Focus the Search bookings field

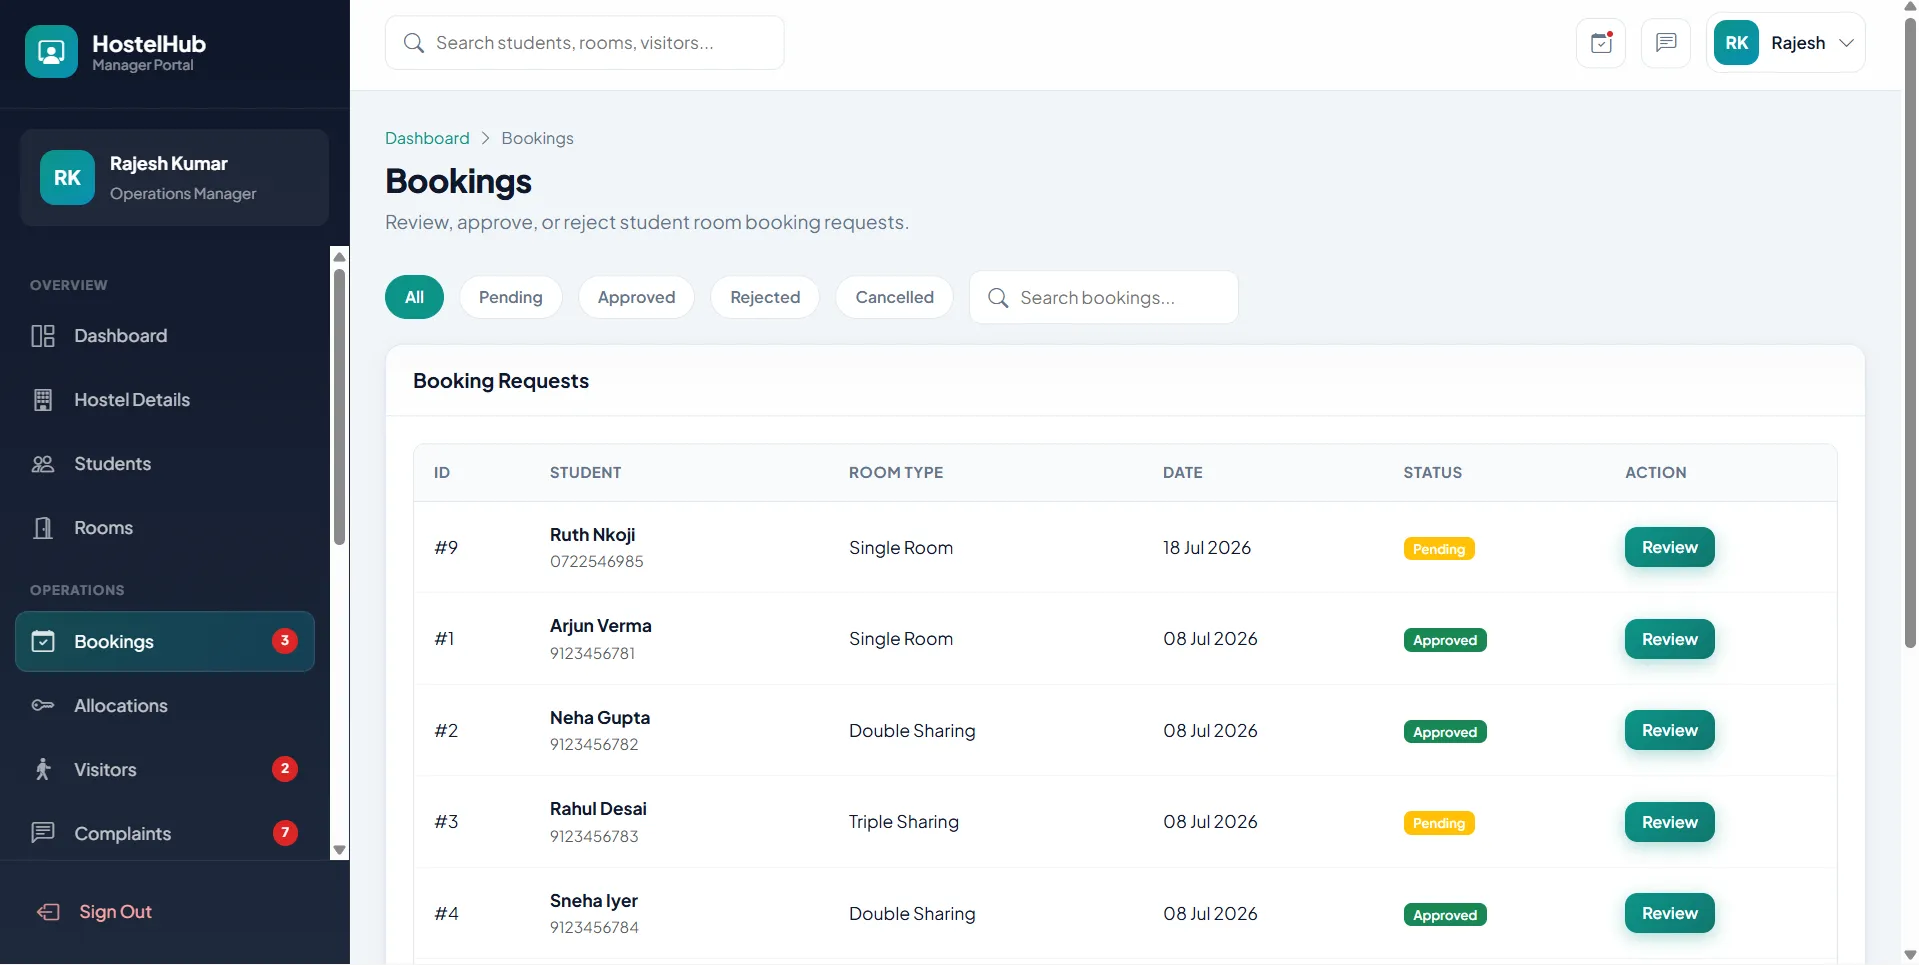[x=1104, y=298]
